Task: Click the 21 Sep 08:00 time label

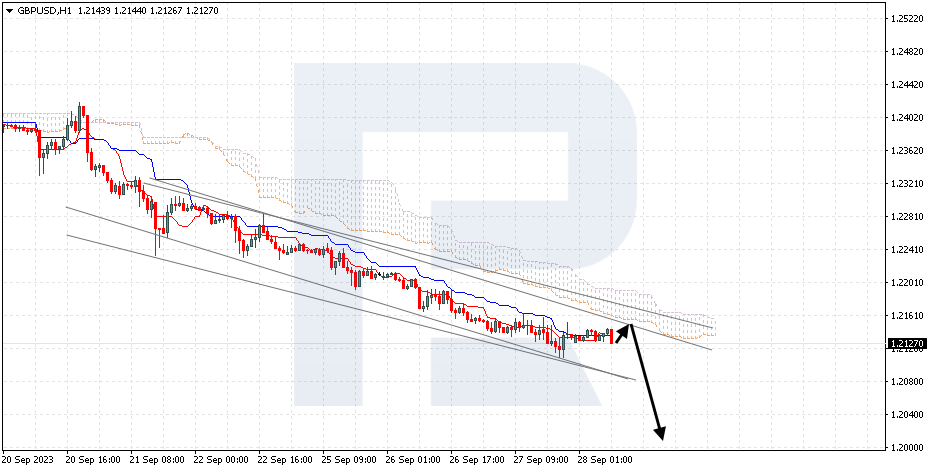Action: click(158, 460)
